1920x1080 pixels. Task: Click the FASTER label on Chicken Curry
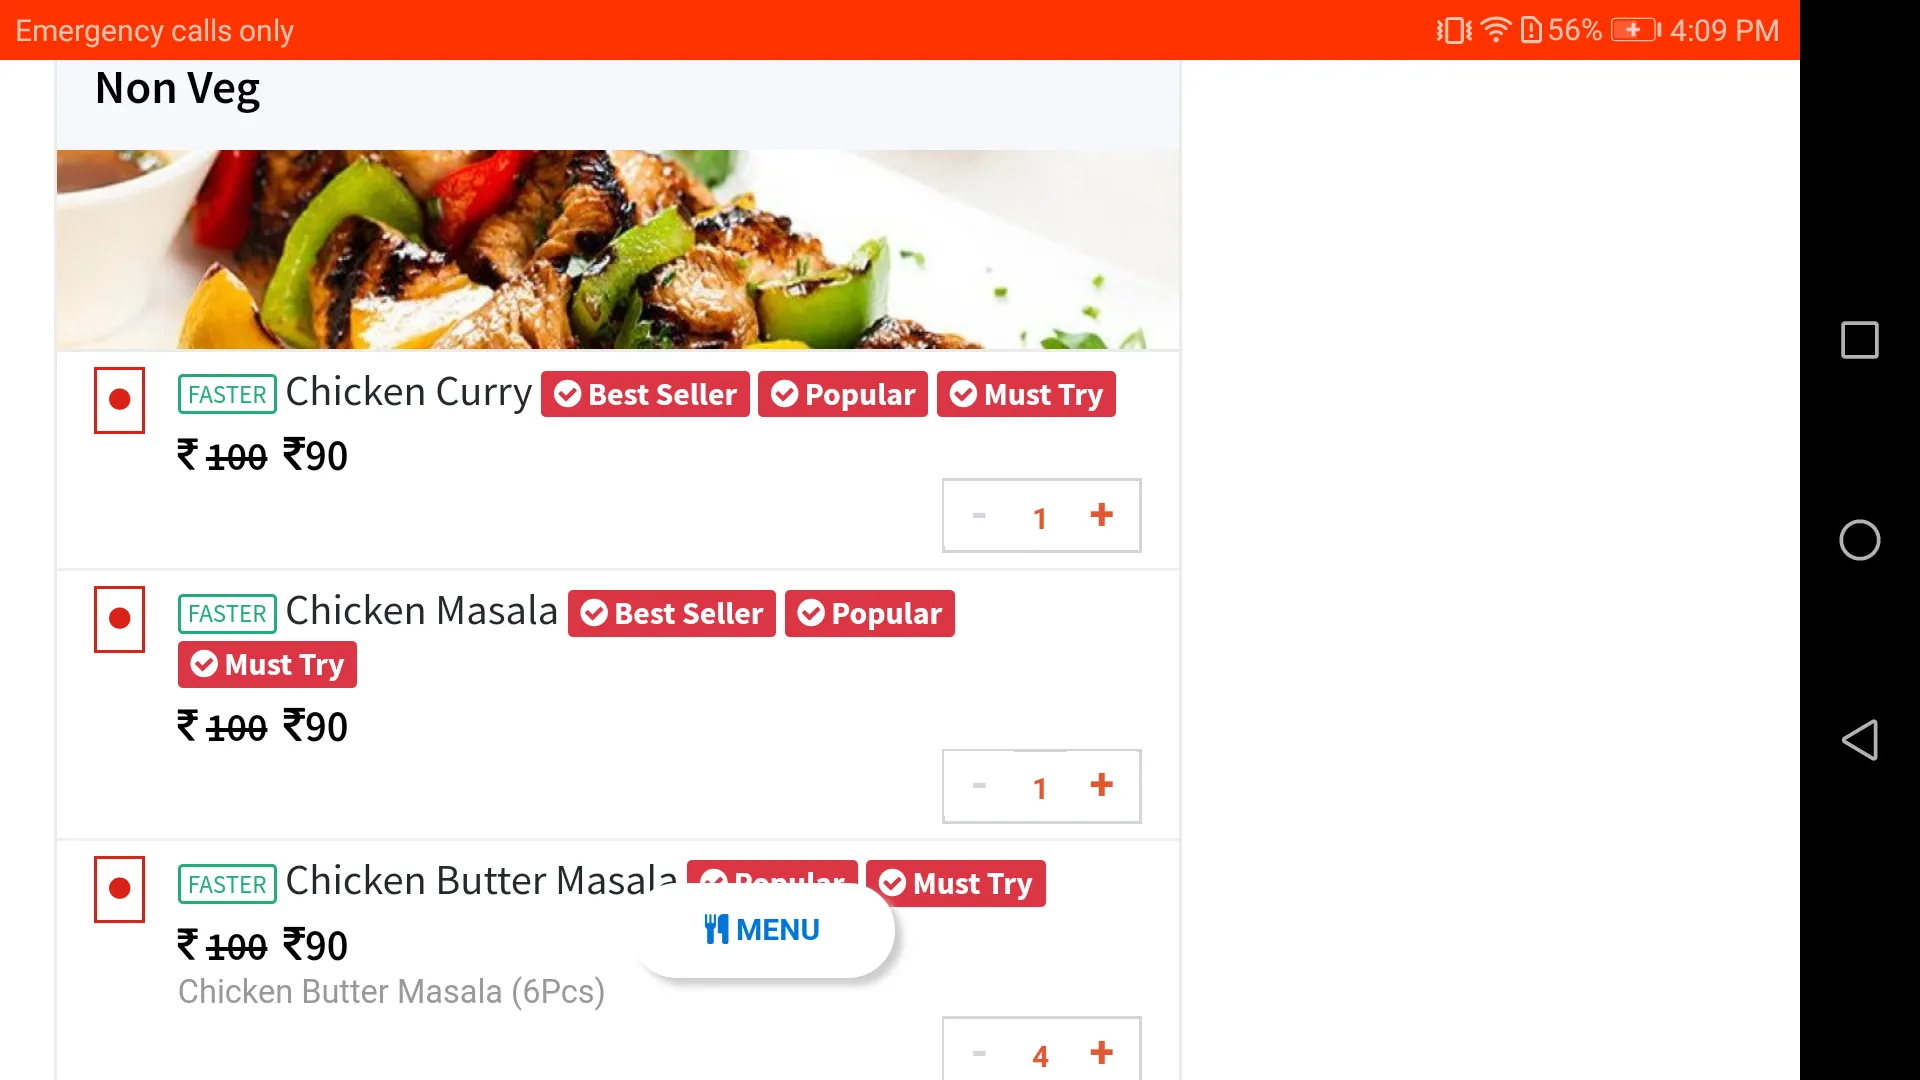pos(225,393)
